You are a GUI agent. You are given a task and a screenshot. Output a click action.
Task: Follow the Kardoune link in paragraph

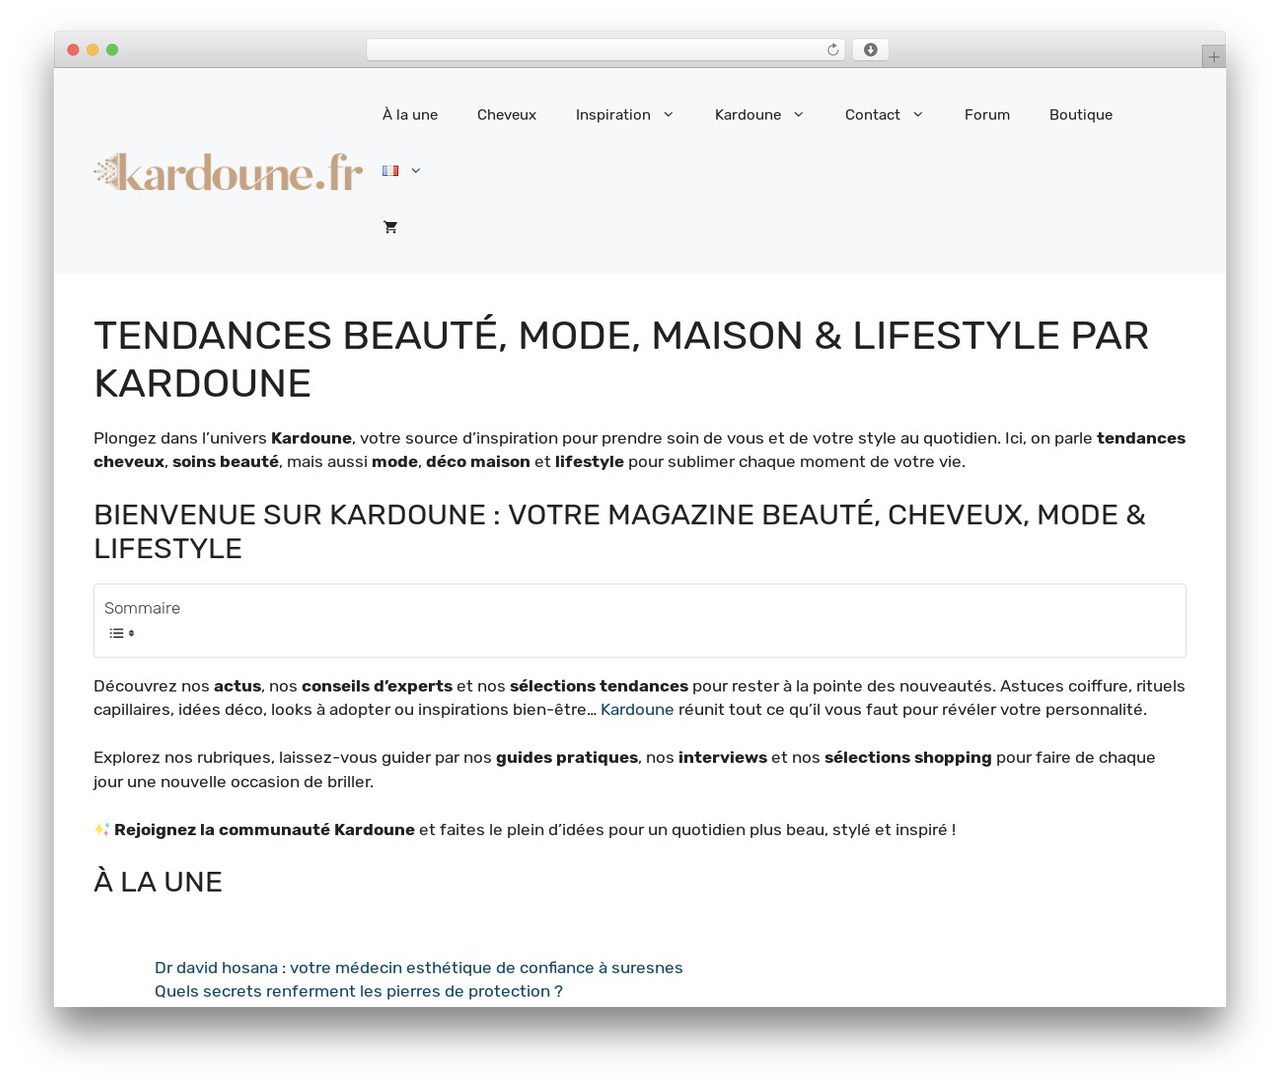pos(637,710)
